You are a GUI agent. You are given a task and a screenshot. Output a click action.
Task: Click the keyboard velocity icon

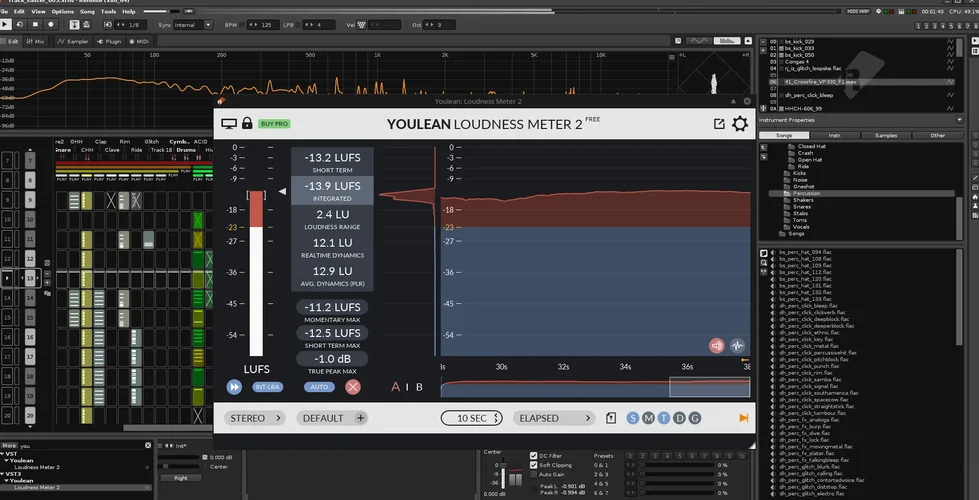pyautogui.click(x=361, y=25)
